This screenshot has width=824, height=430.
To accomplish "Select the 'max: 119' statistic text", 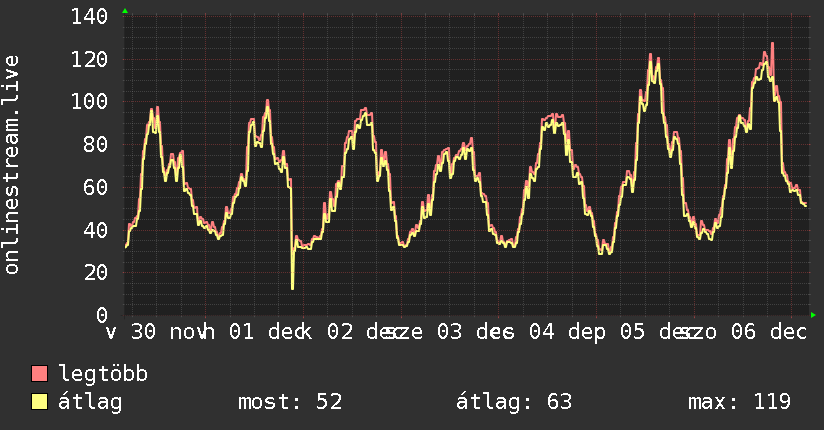I will tap(739, 402).
